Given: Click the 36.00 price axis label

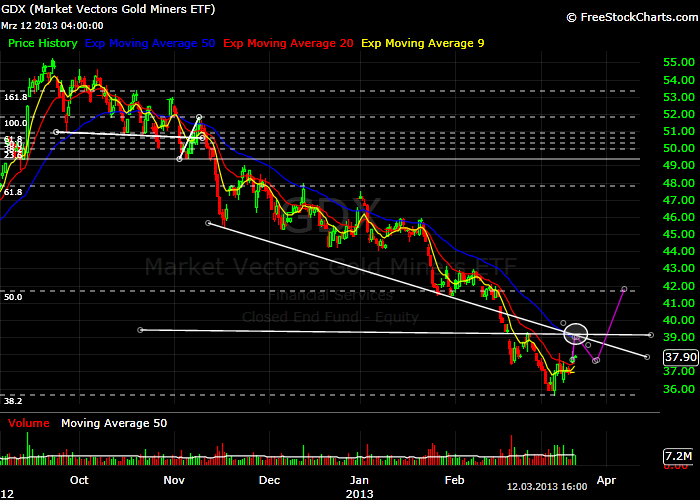Looking at the screenshot, I should [679, 389].
